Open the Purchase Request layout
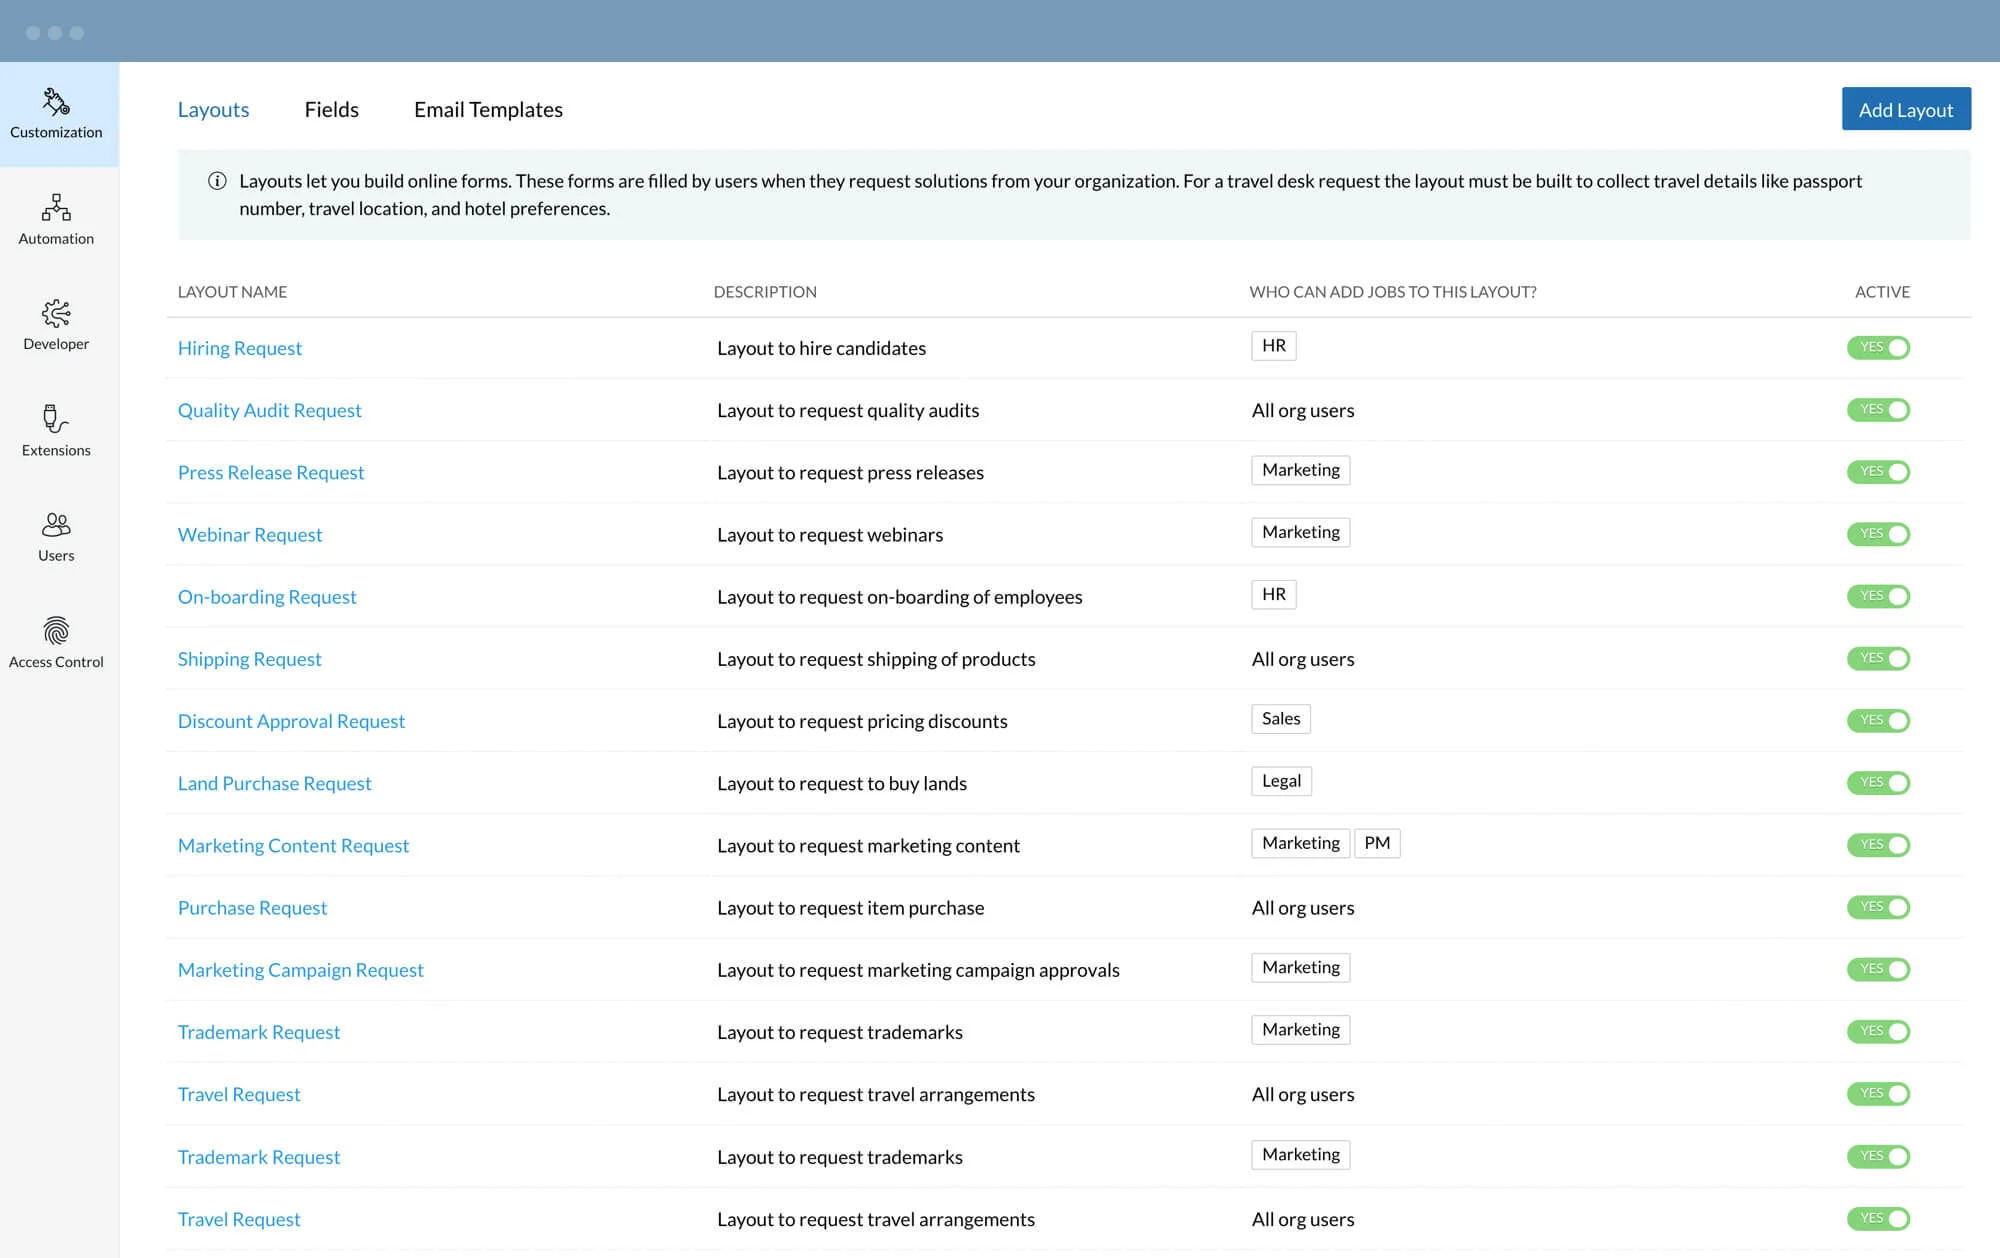Image resolution: width=2000 pixels, height=1258 pixels. pos(252,907)
